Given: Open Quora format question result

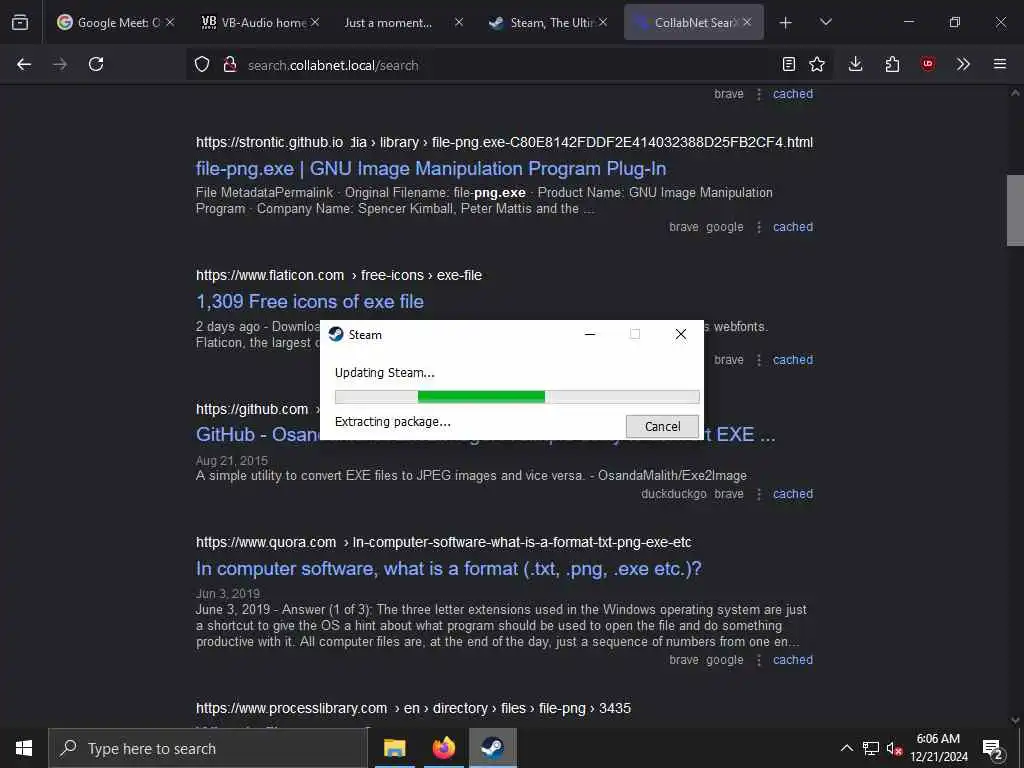Looking at the screenshot, I should point(449,568).
